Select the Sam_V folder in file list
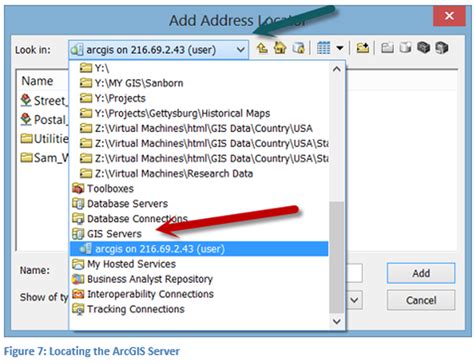 point(44,158)
